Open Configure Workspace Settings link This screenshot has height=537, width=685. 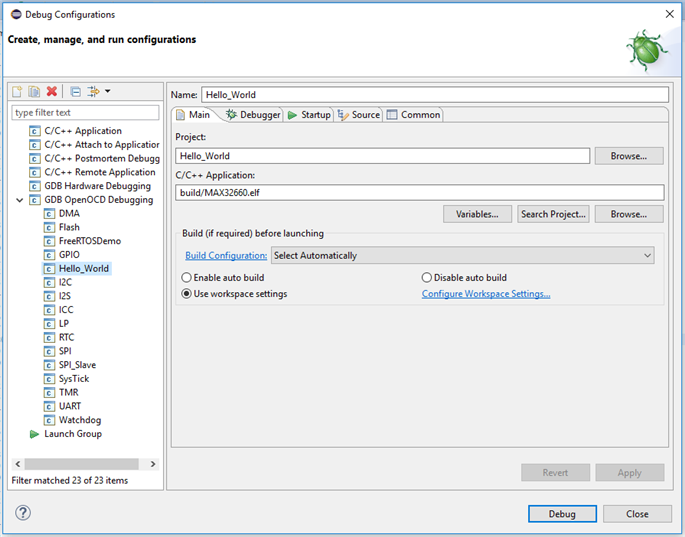click(486, 294)
